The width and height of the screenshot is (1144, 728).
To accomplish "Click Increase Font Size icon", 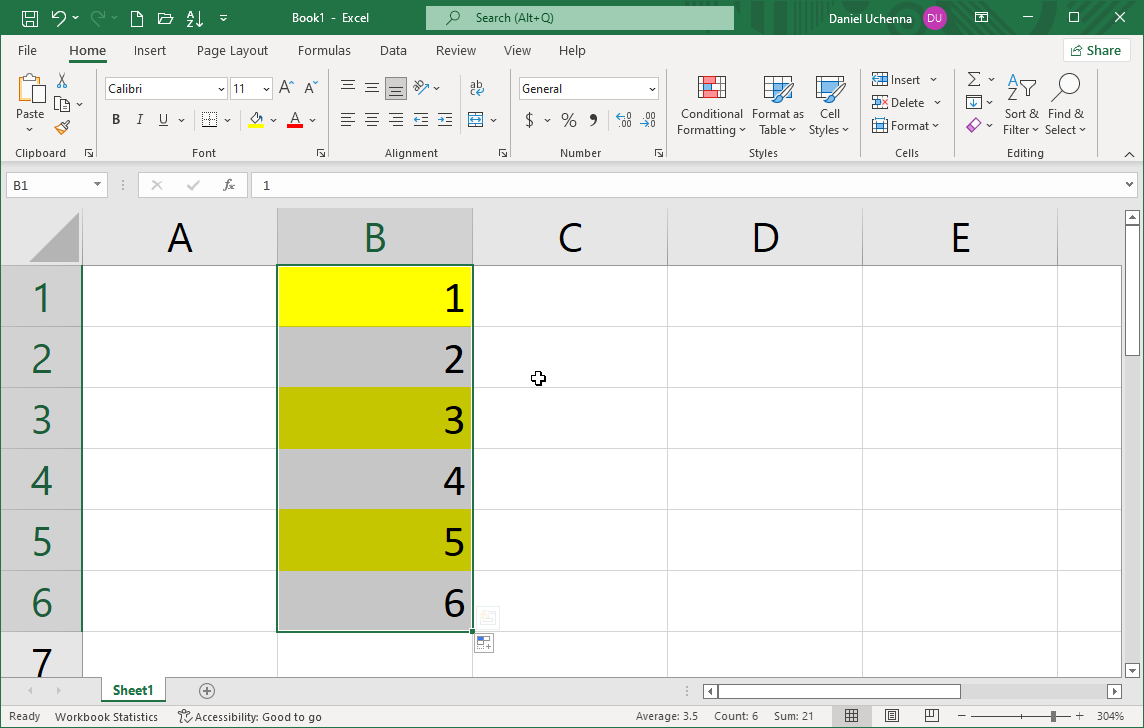I will click(286, 88).
